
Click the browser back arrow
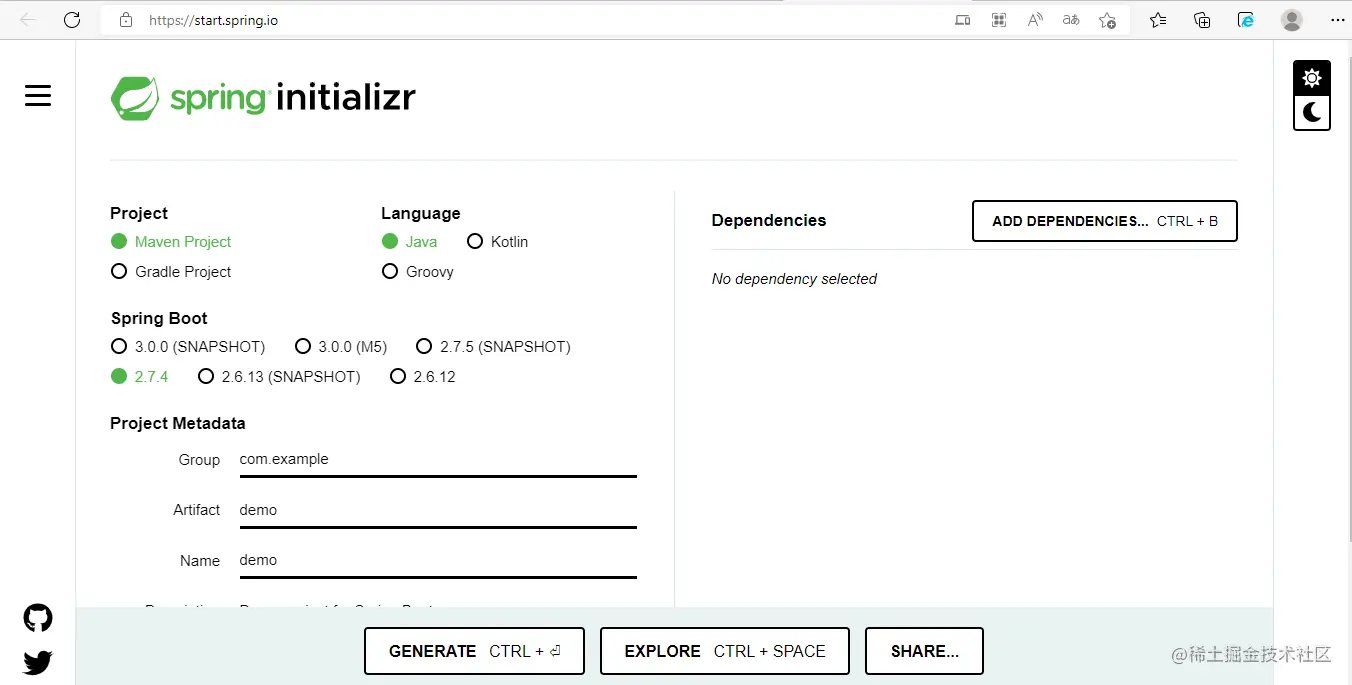coord(28,20)
